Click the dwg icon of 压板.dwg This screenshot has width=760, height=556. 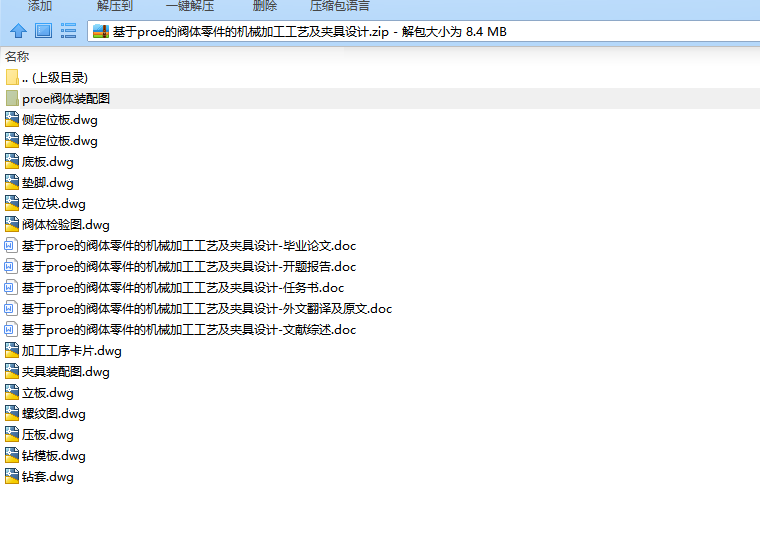click(12, 434)
